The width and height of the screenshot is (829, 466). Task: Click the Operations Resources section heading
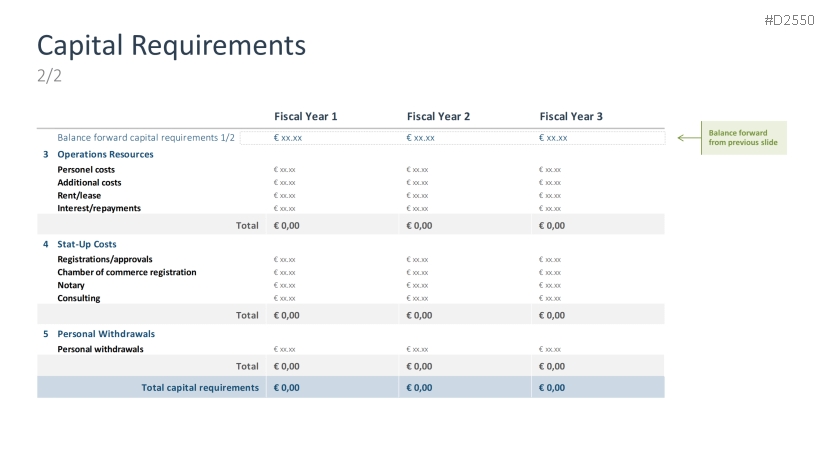[105, 155]
